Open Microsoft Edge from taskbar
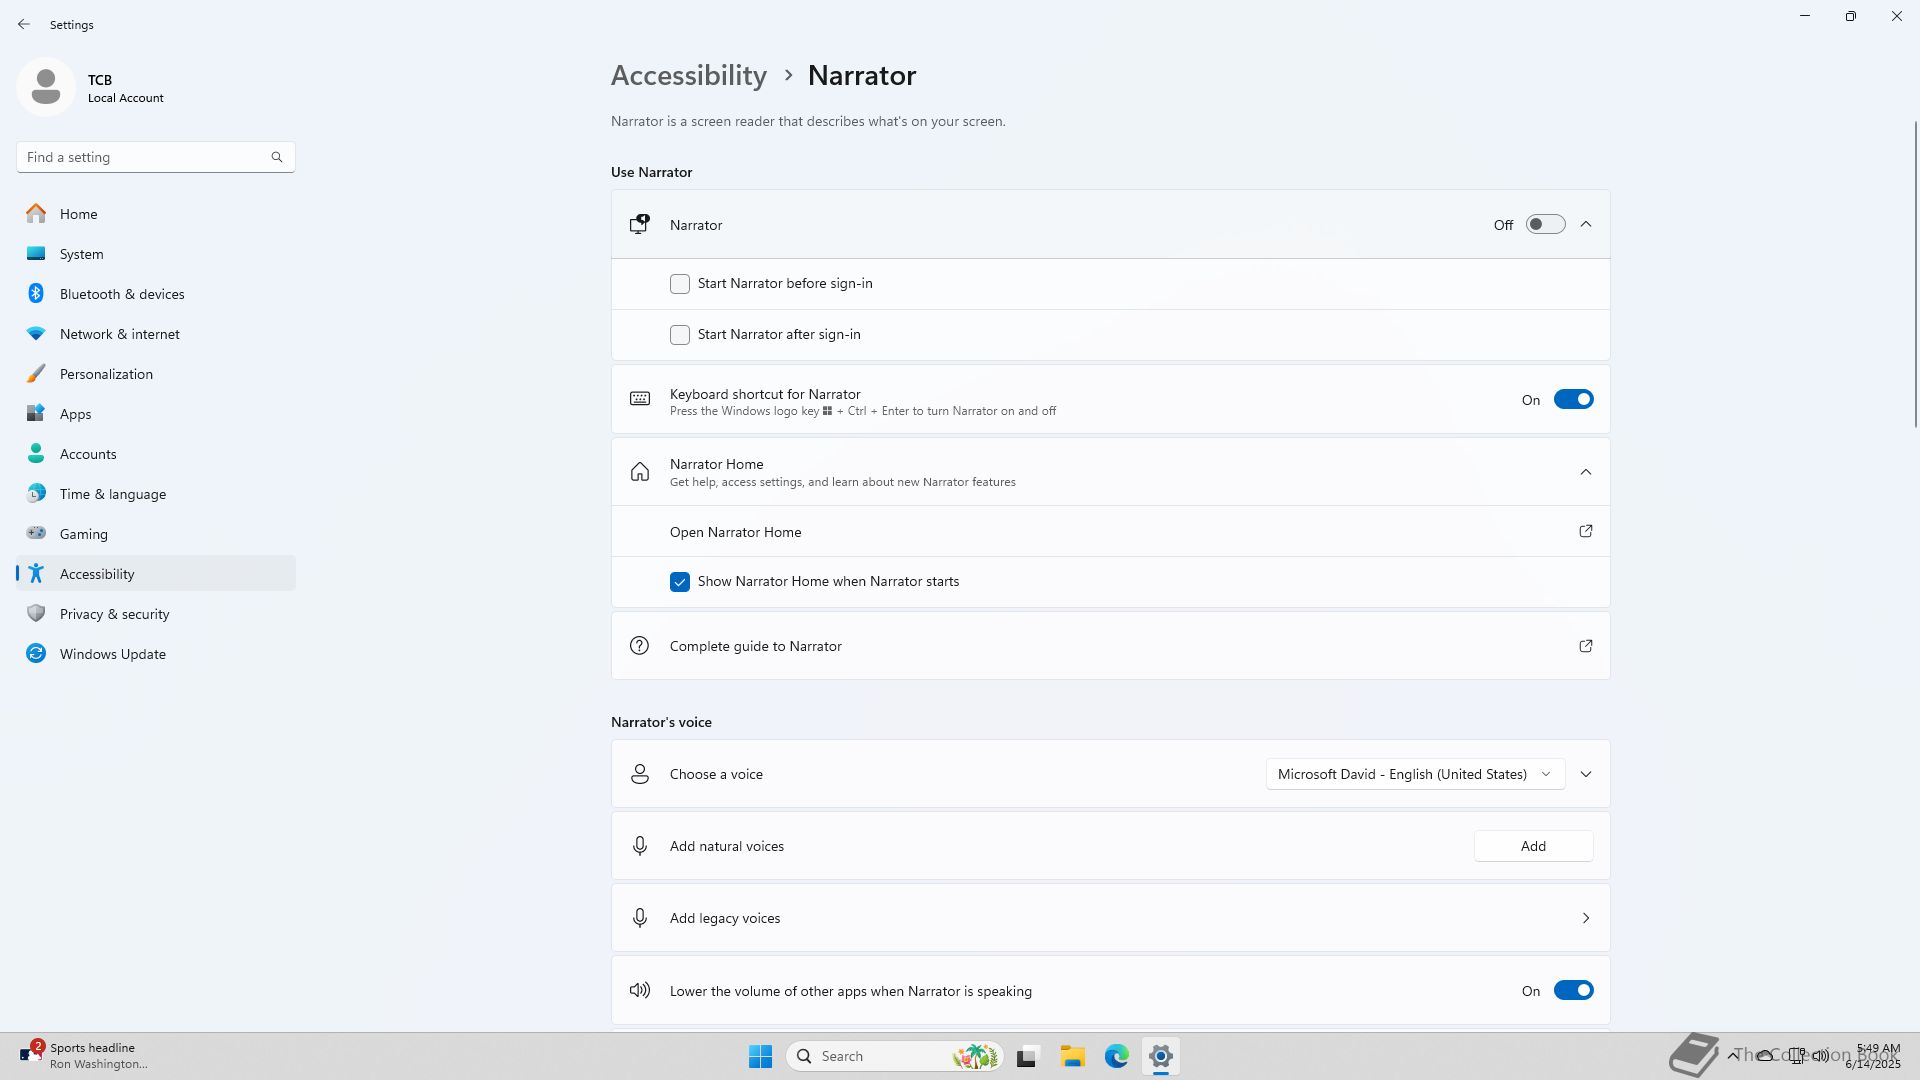This screenshot has width=1920, height=1080. click(x=1116, y=1056)
